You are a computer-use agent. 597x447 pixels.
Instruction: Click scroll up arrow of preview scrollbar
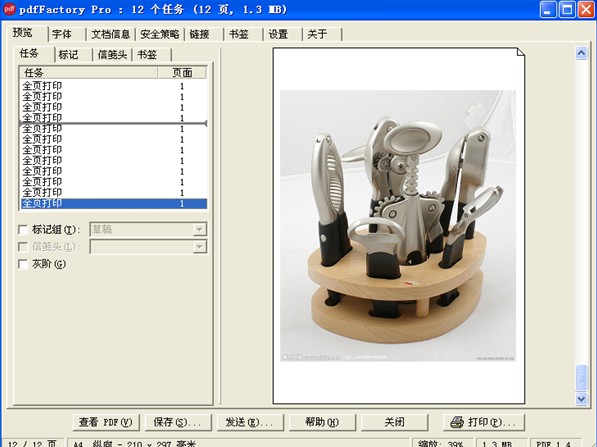pyautogui.click(x=581, y=53)
